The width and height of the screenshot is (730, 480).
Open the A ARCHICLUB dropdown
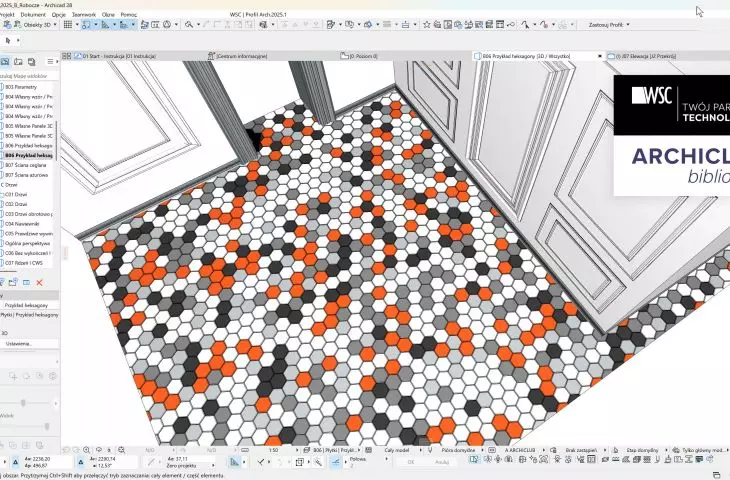pyautogui.click(x=522, y=450)
